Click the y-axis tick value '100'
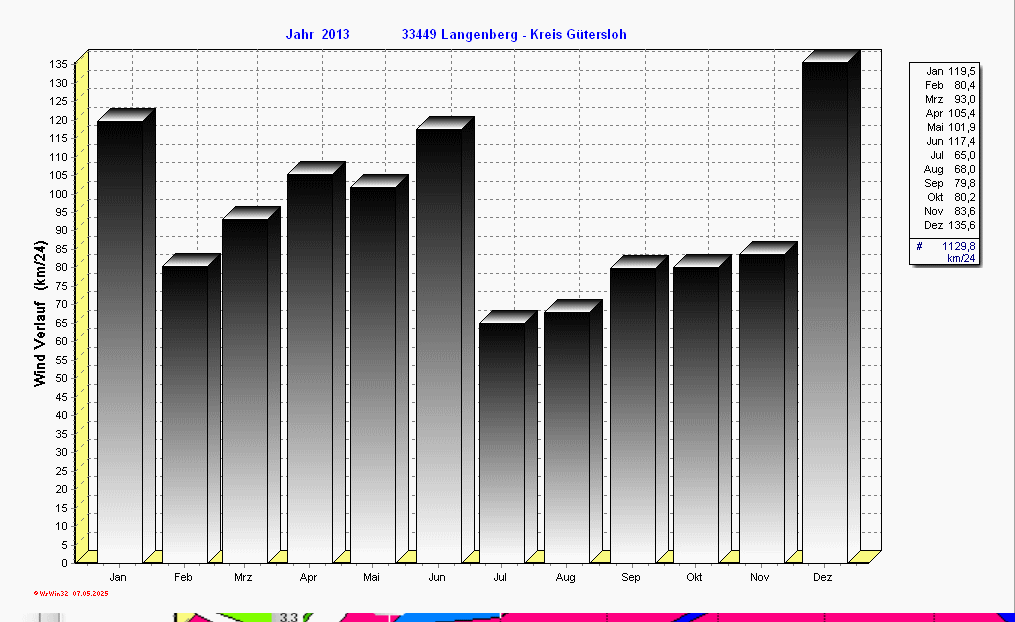 (x=59, y=194)
